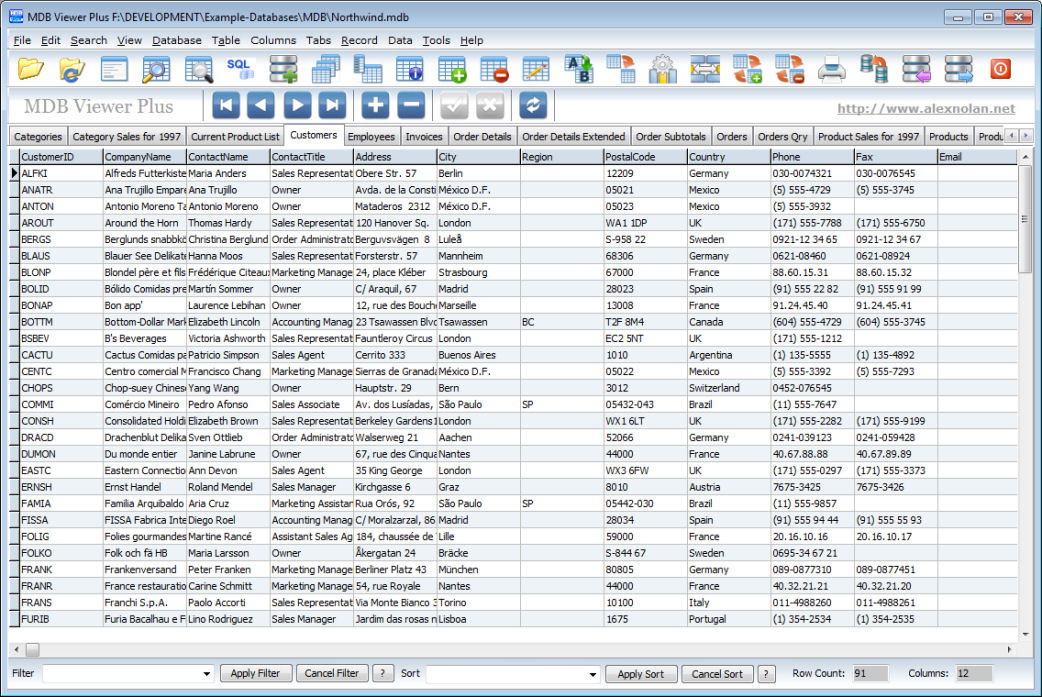Open the Sort dropdown list
The image size is (1042, 697).
(x=596, y=673)
